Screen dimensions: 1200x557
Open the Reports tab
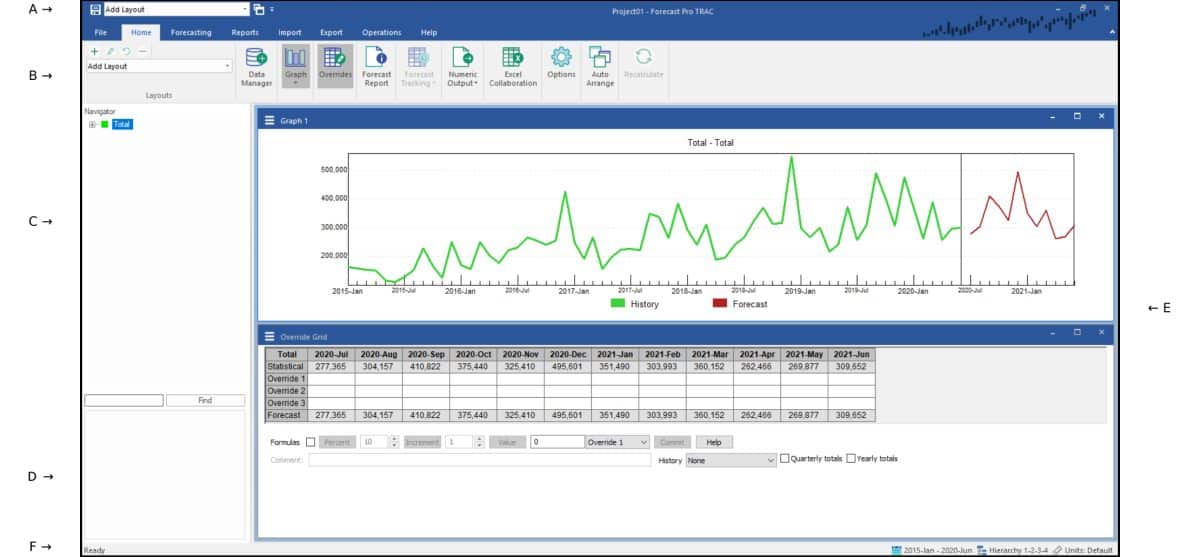tap(245, 32)
